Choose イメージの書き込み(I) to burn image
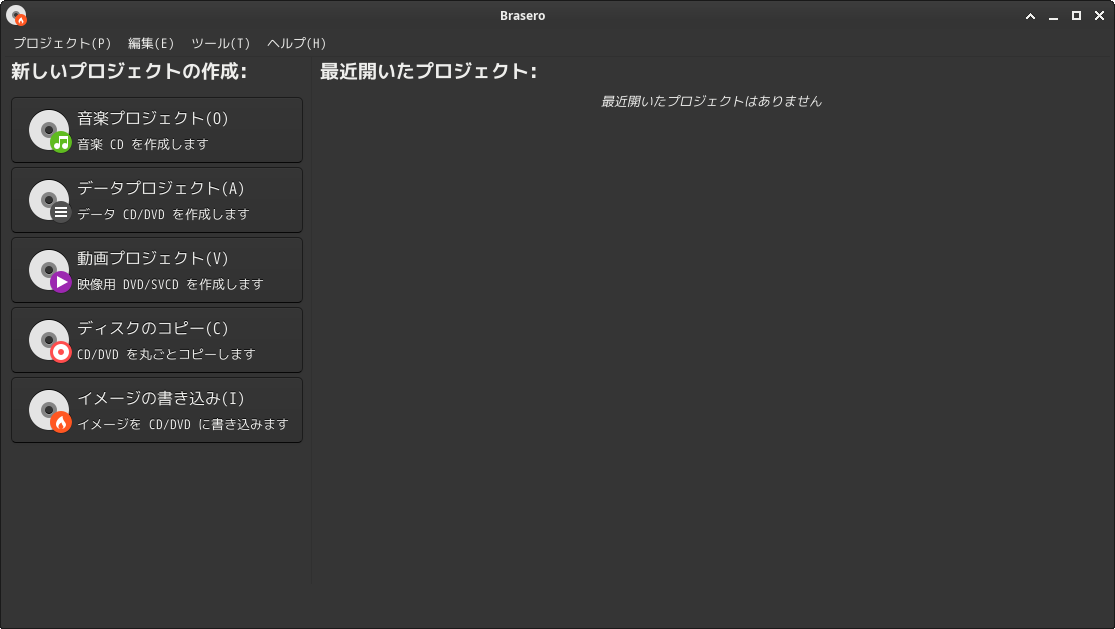1115x629 pixels. coord(157,410)
